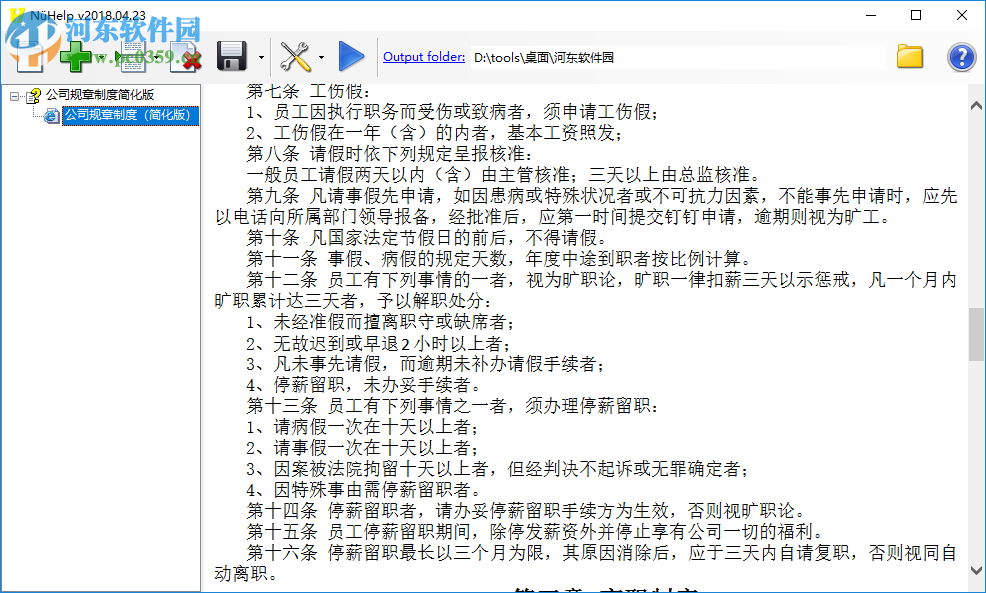986x593 pixels.
Task: Click the line 第十一条 事假、病假的规定天数
Action: coord(498,258)
